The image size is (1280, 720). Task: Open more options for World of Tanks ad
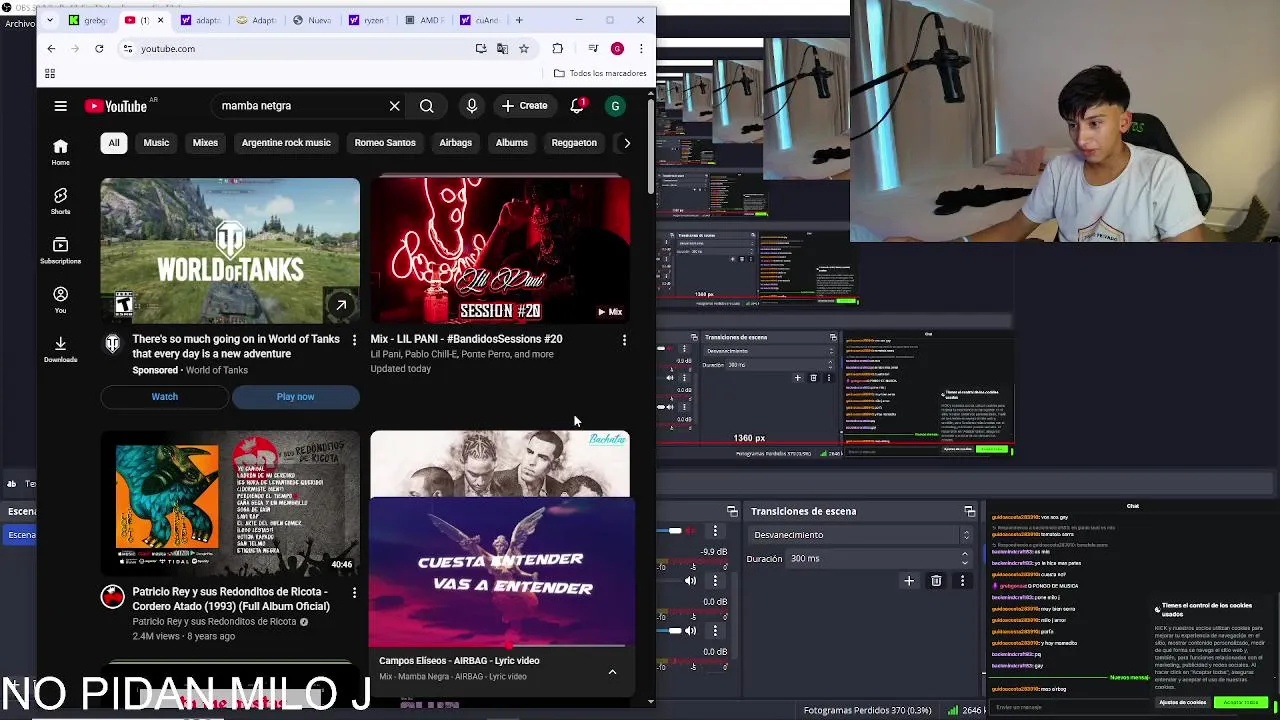(354, 340)
